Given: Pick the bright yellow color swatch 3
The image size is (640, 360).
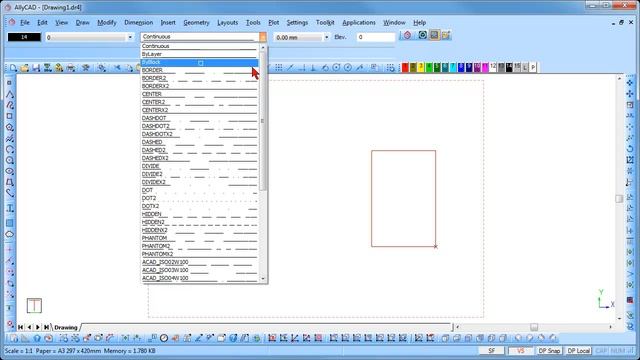Looking at the screenshot, I should click(x=421, y=67).
